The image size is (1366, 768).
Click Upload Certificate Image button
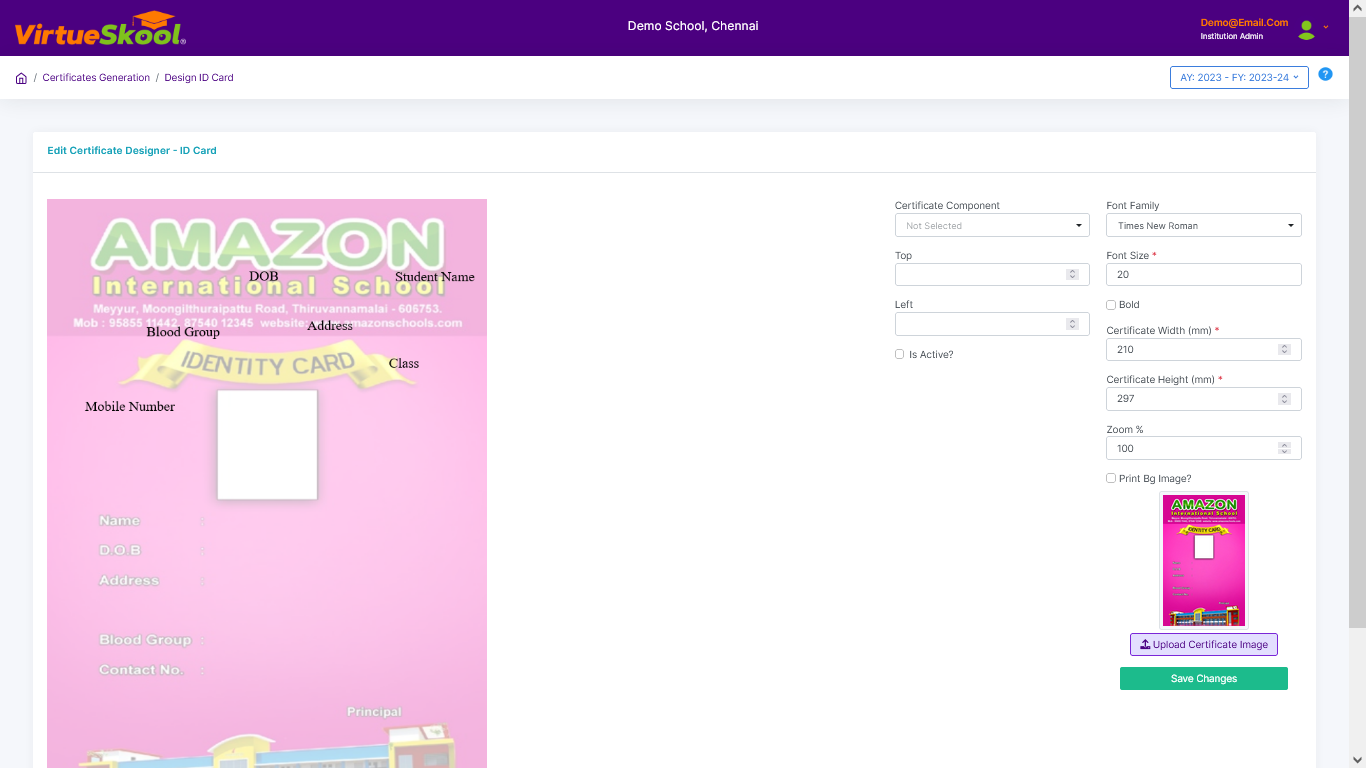click(1204, 645)
